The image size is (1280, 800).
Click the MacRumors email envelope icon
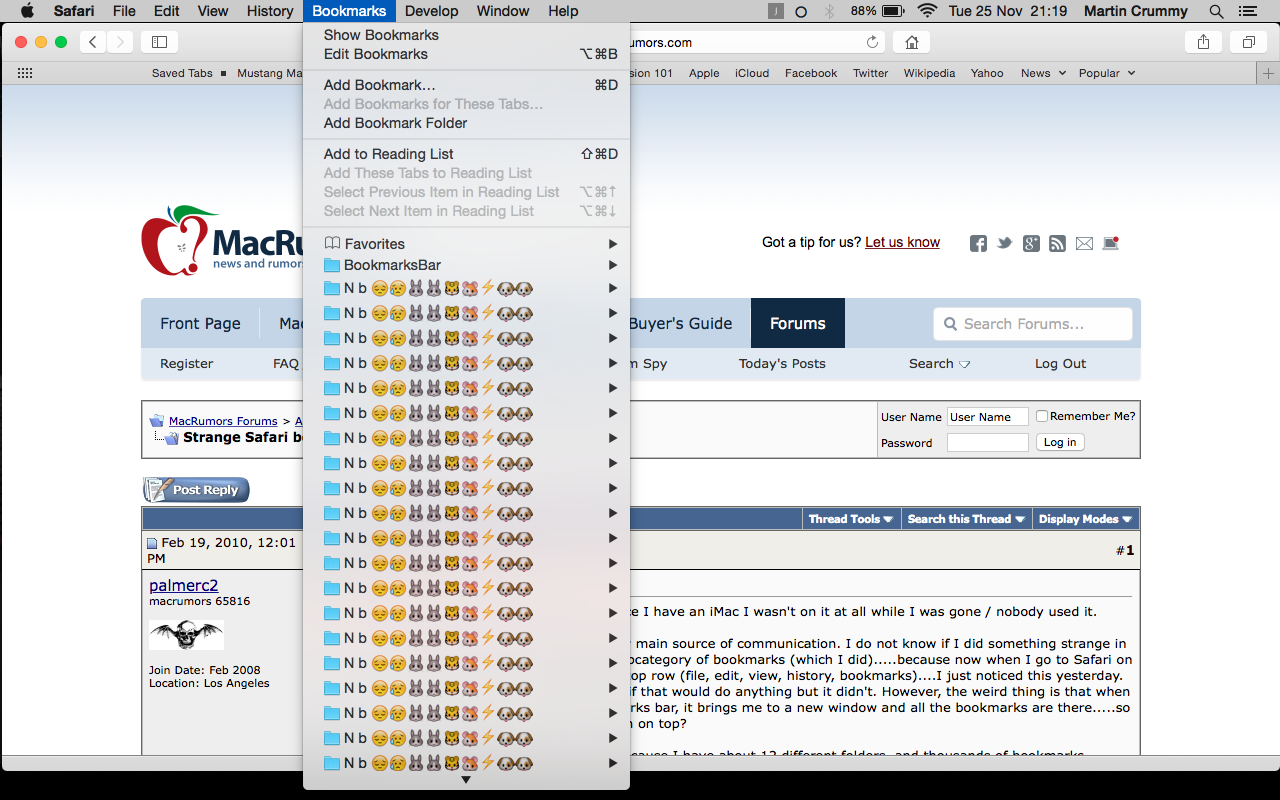[1084, 243]
